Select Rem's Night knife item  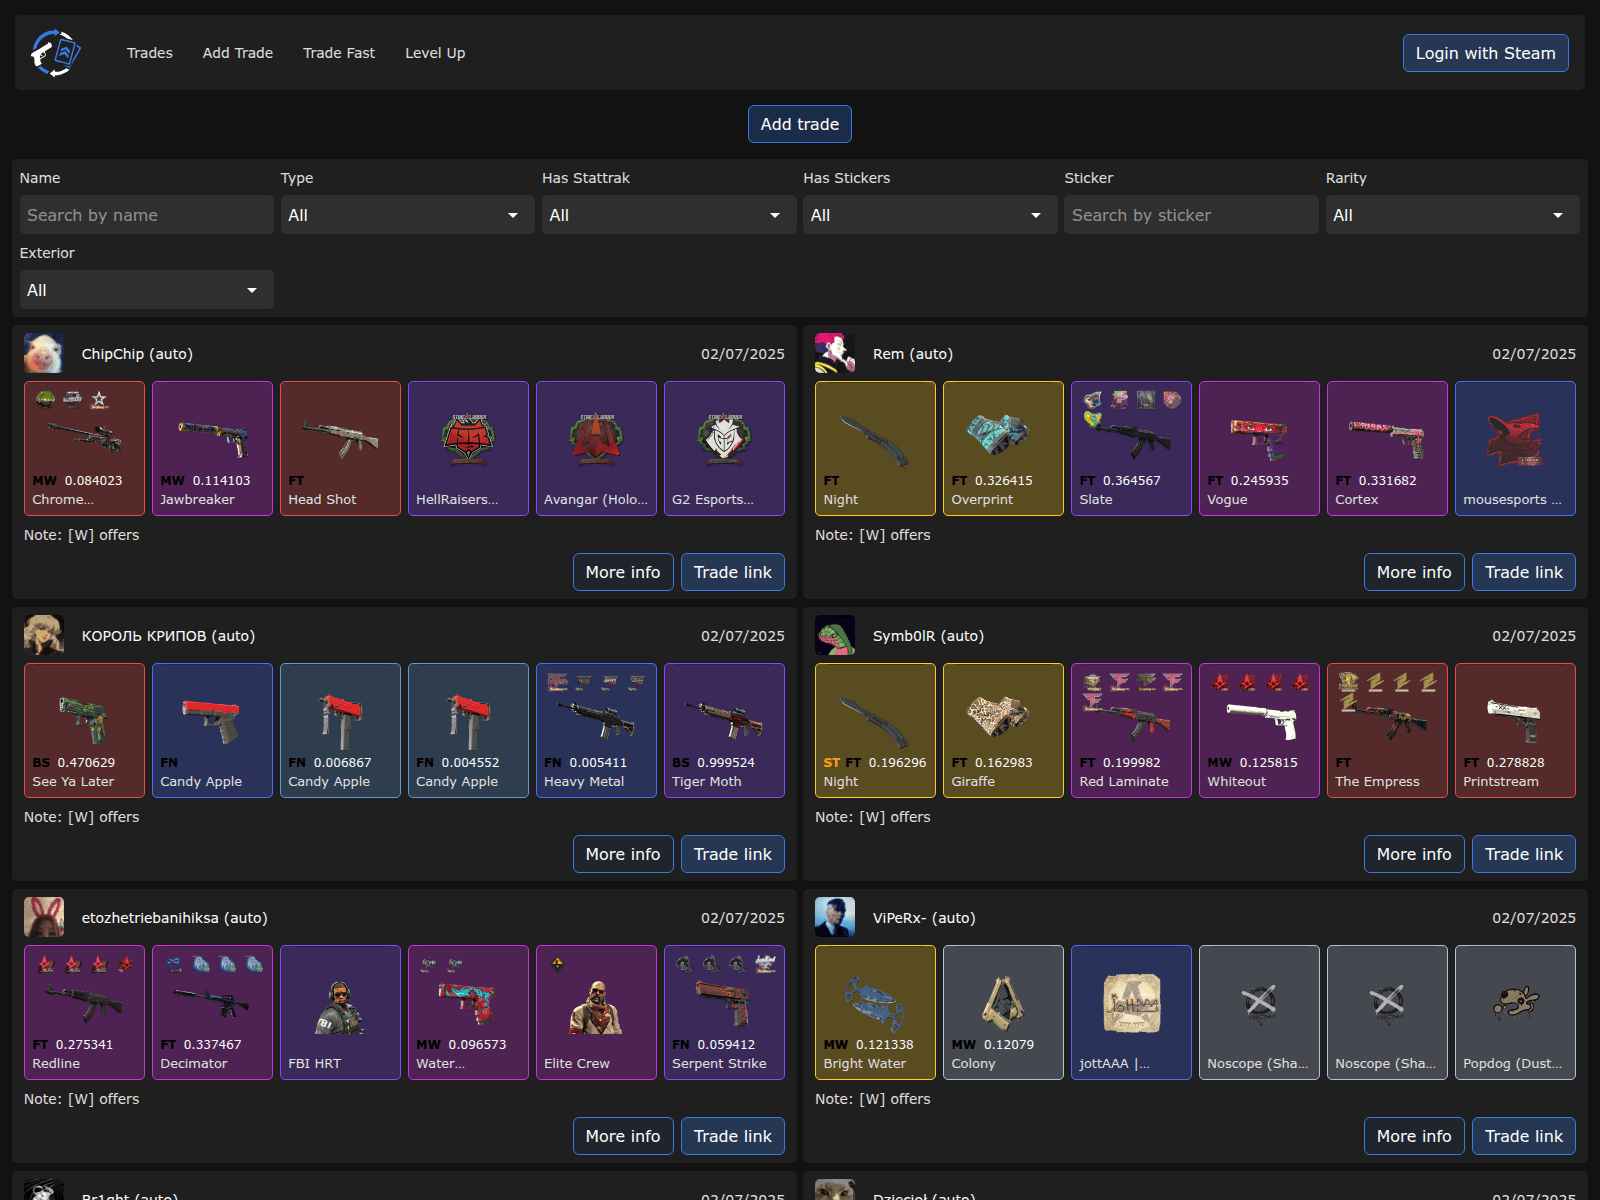pos(875,448)
